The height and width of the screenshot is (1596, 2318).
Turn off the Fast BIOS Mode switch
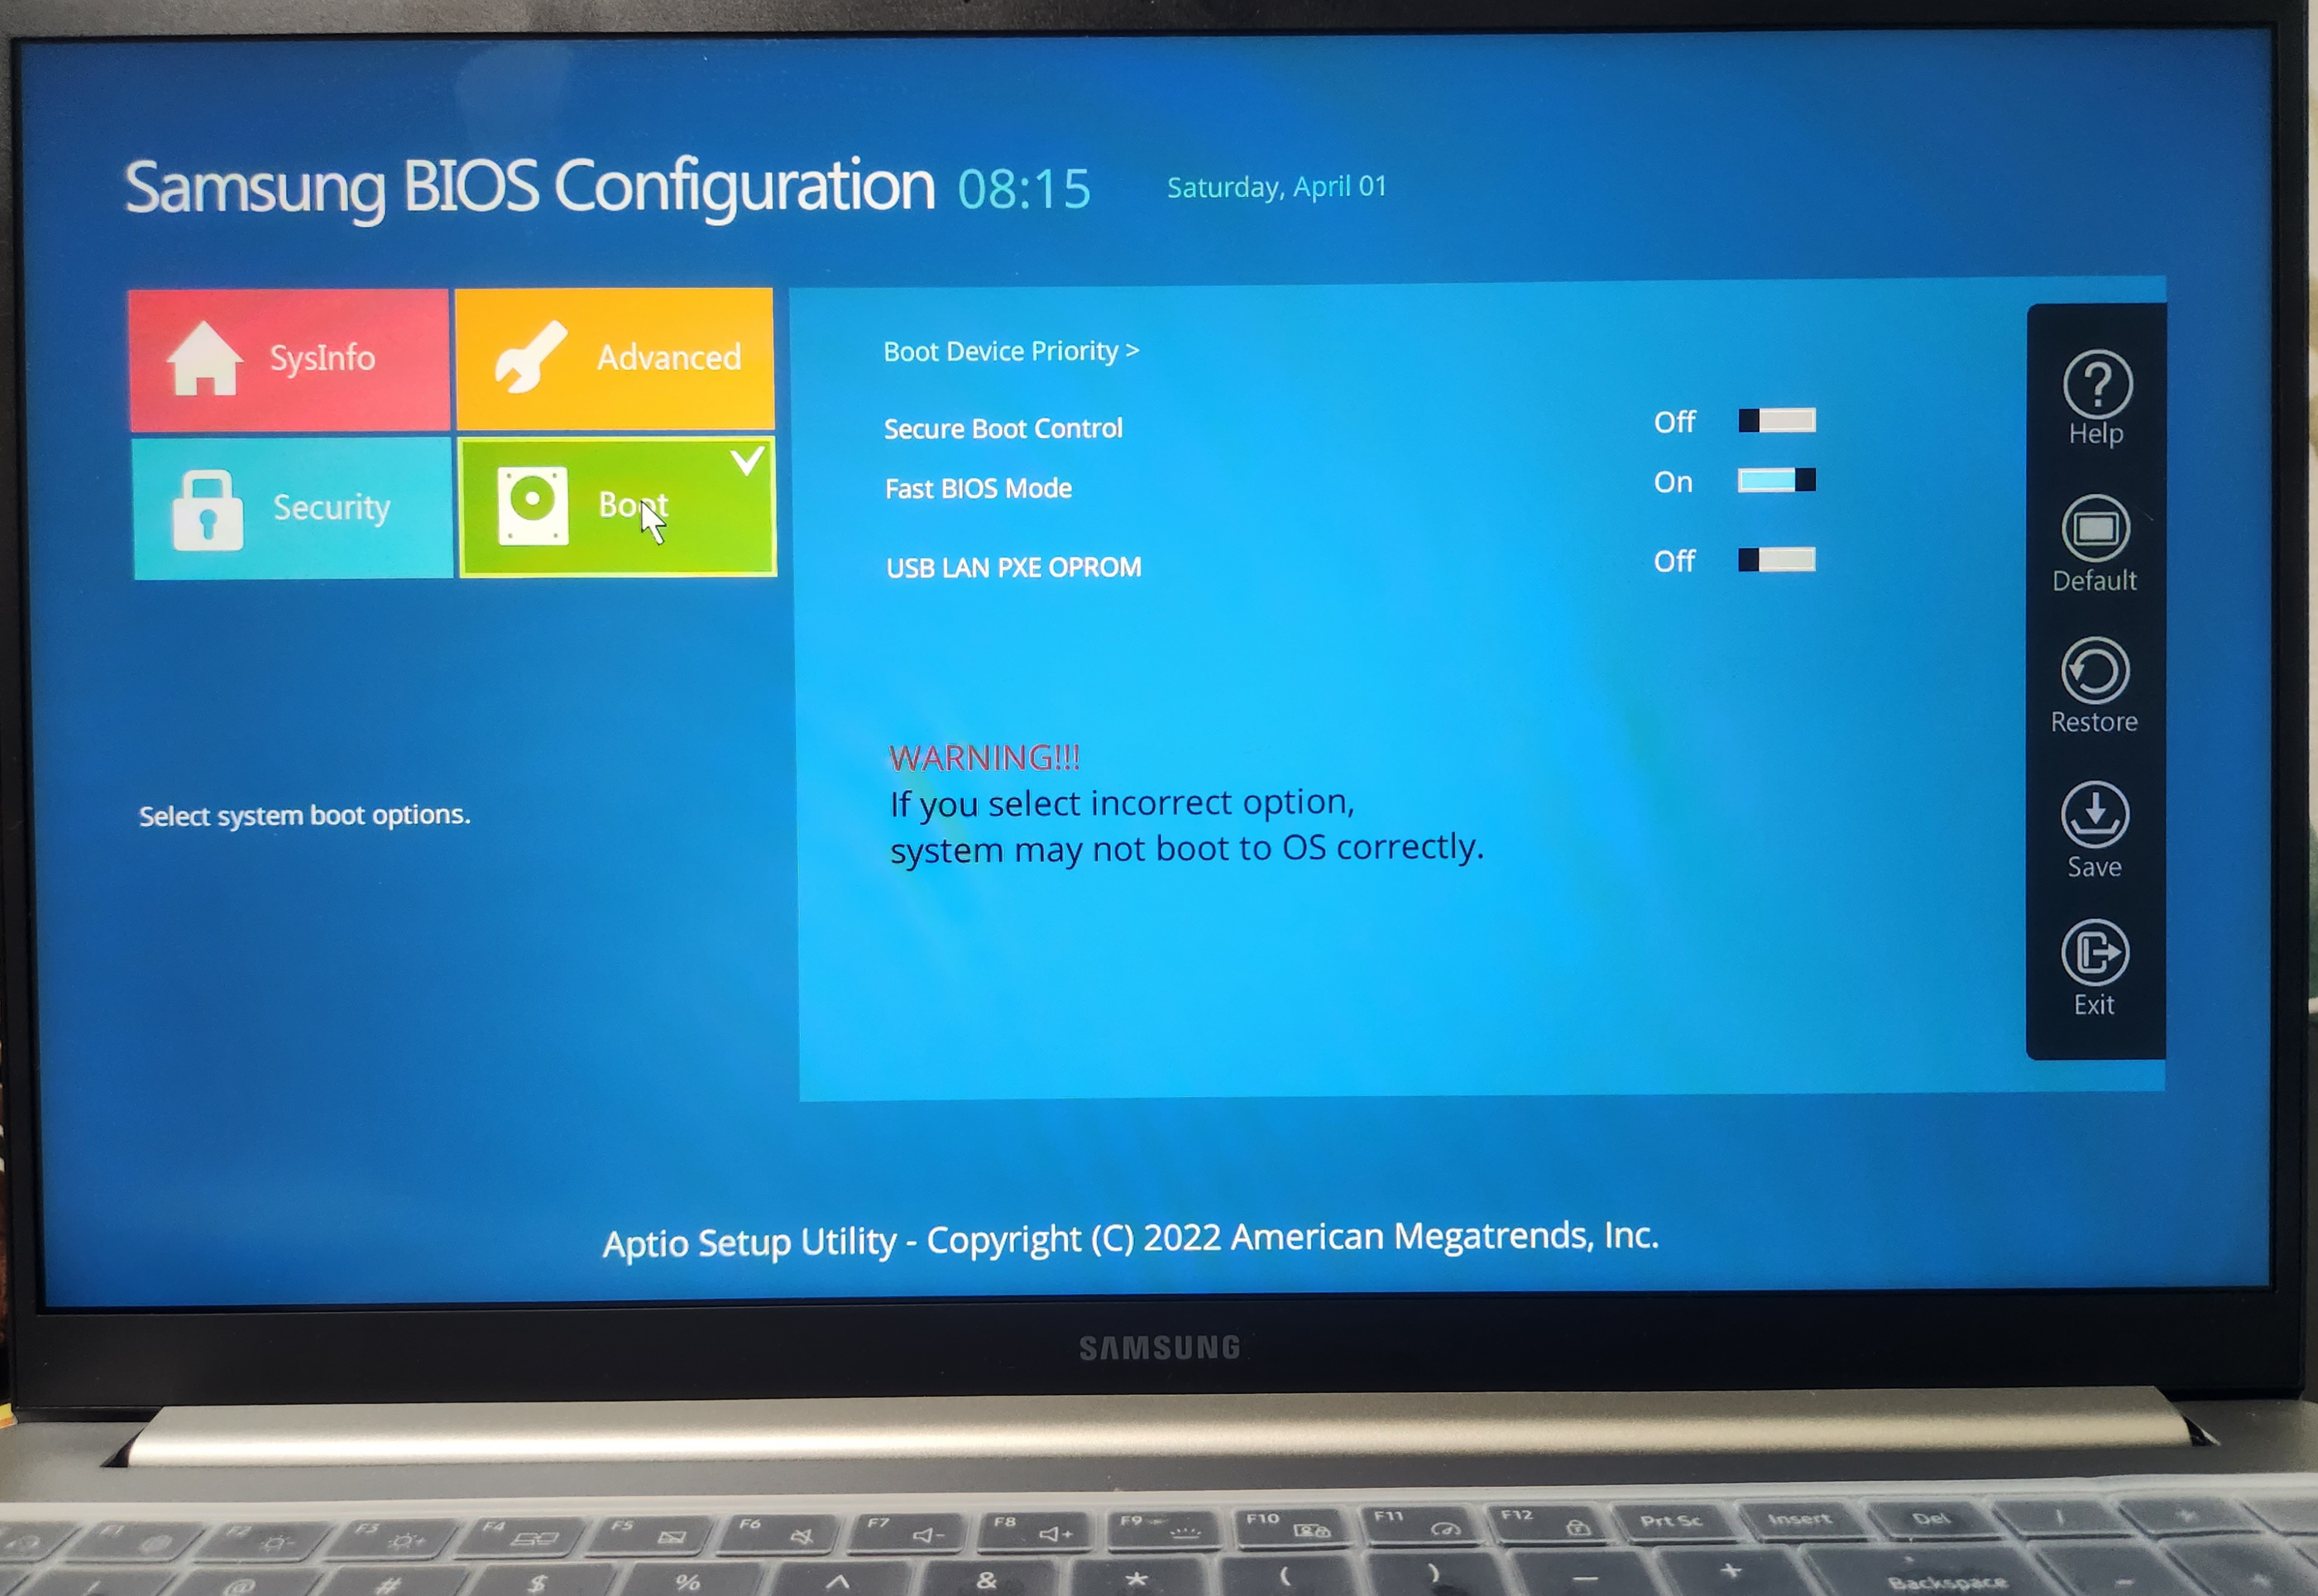point(1776,481)
